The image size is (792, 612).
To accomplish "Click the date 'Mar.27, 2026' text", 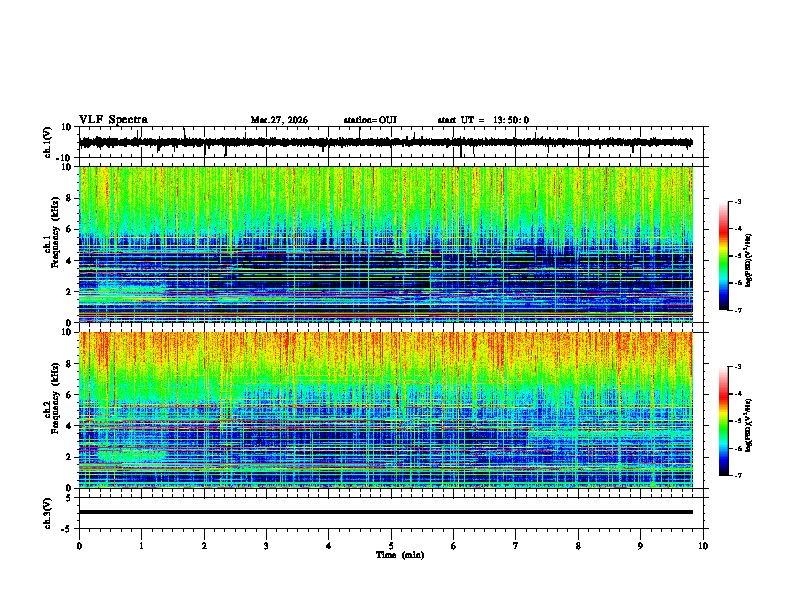I will [279, 120].
